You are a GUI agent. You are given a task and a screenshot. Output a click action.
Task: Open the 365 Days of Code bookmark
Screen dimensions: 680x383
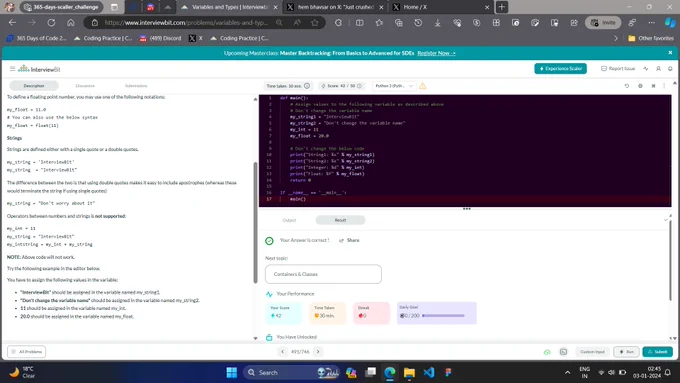[x=36, y=38]
